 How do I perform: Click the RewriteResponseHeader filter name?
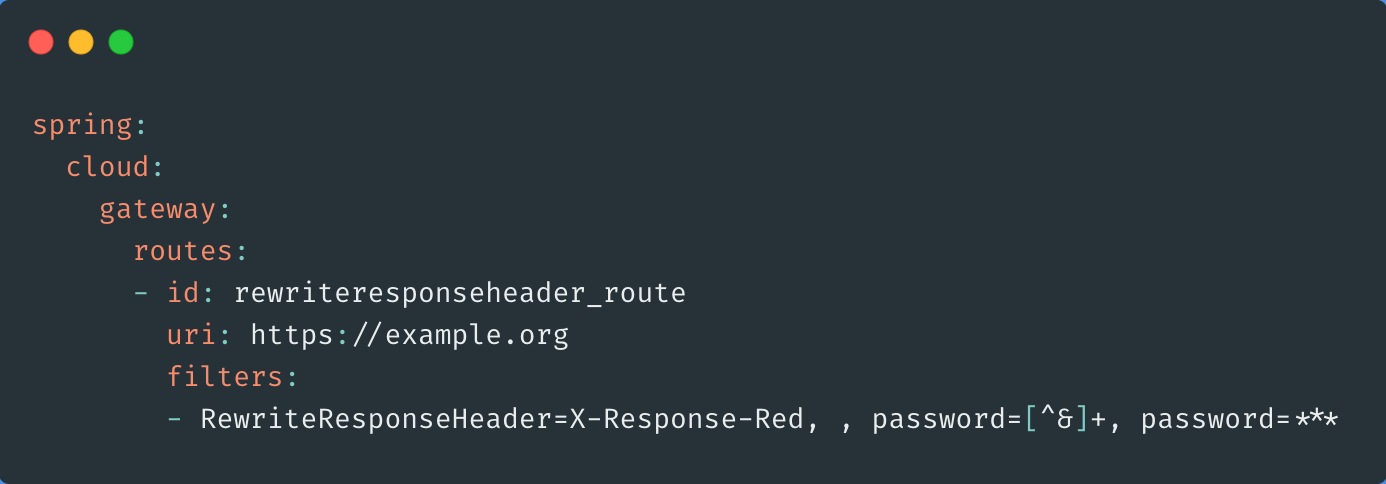tap(375, 420)
